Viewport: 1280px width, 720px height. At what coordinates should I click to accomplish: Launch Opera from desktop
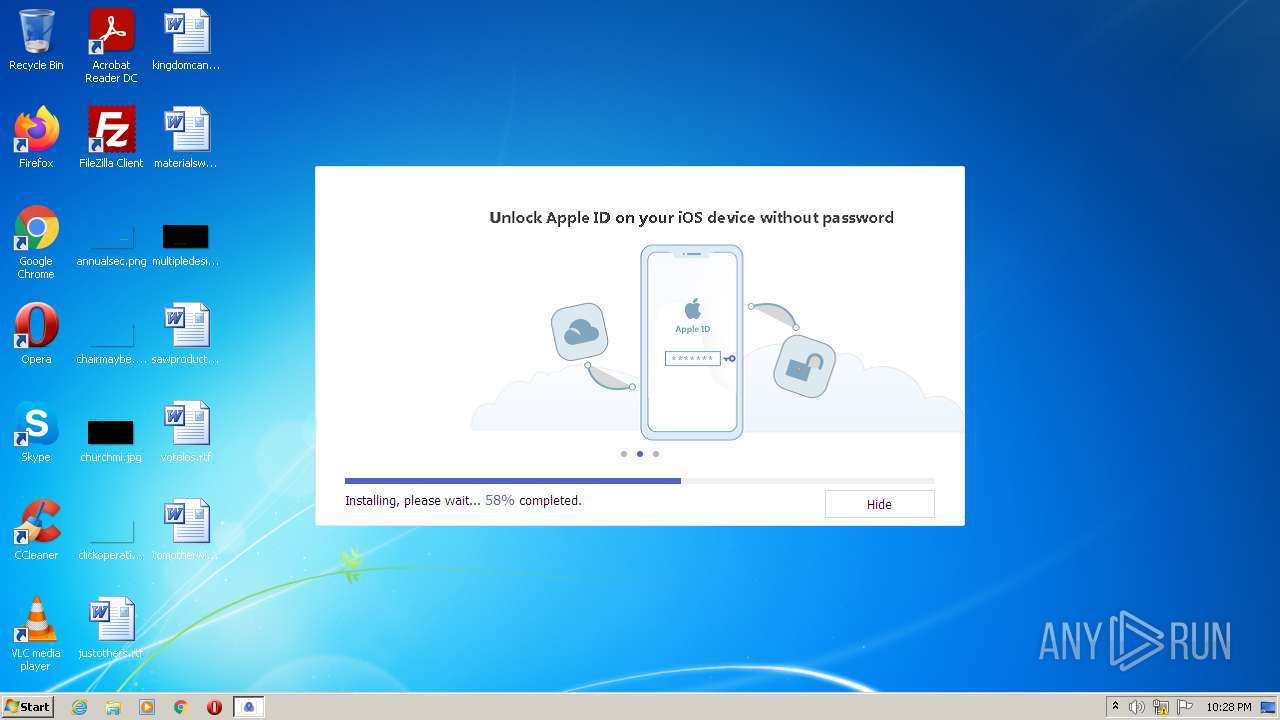[36, 333]
